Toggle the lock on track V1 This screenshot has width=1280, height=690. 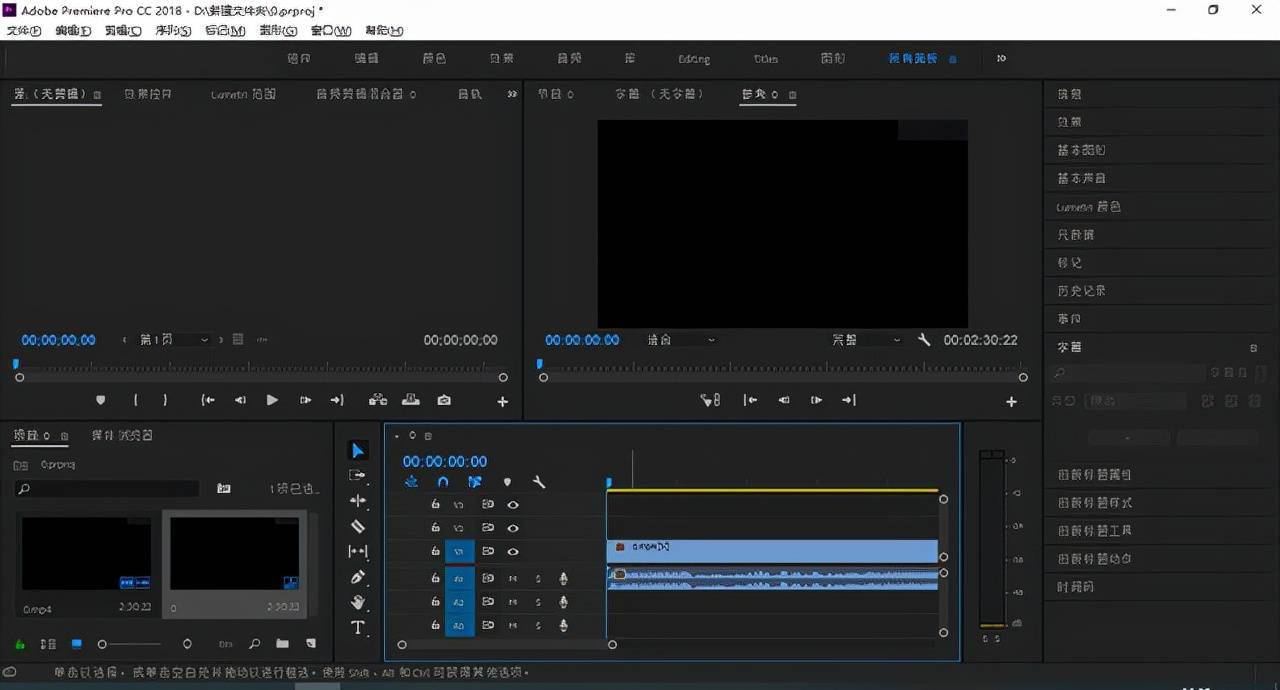pyautogui.click(x=435, y=551)
